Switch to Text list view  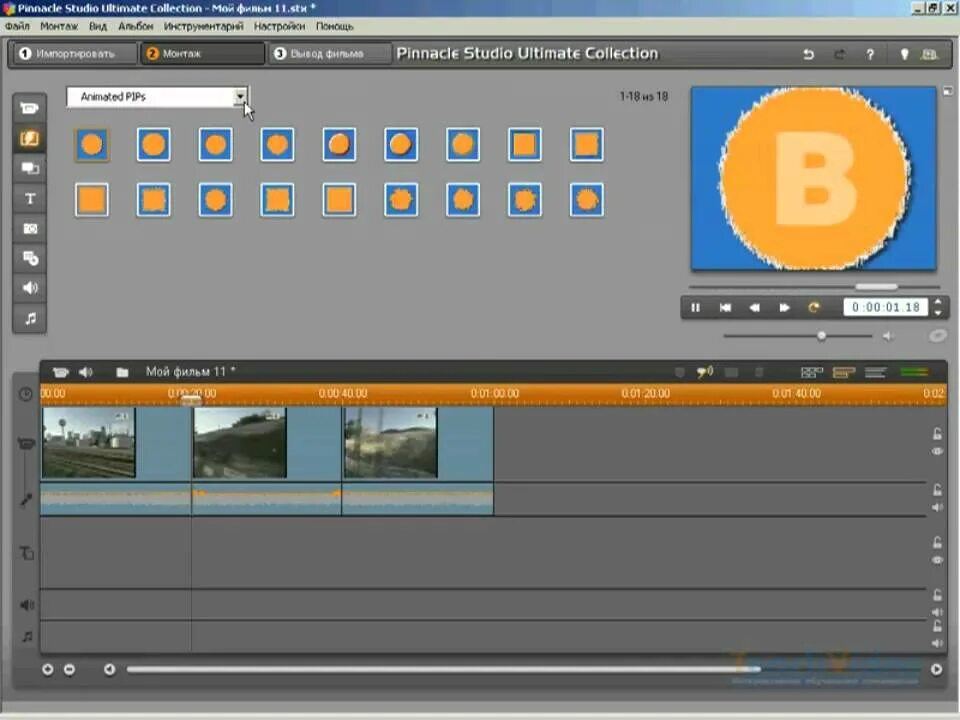point(876,372)
